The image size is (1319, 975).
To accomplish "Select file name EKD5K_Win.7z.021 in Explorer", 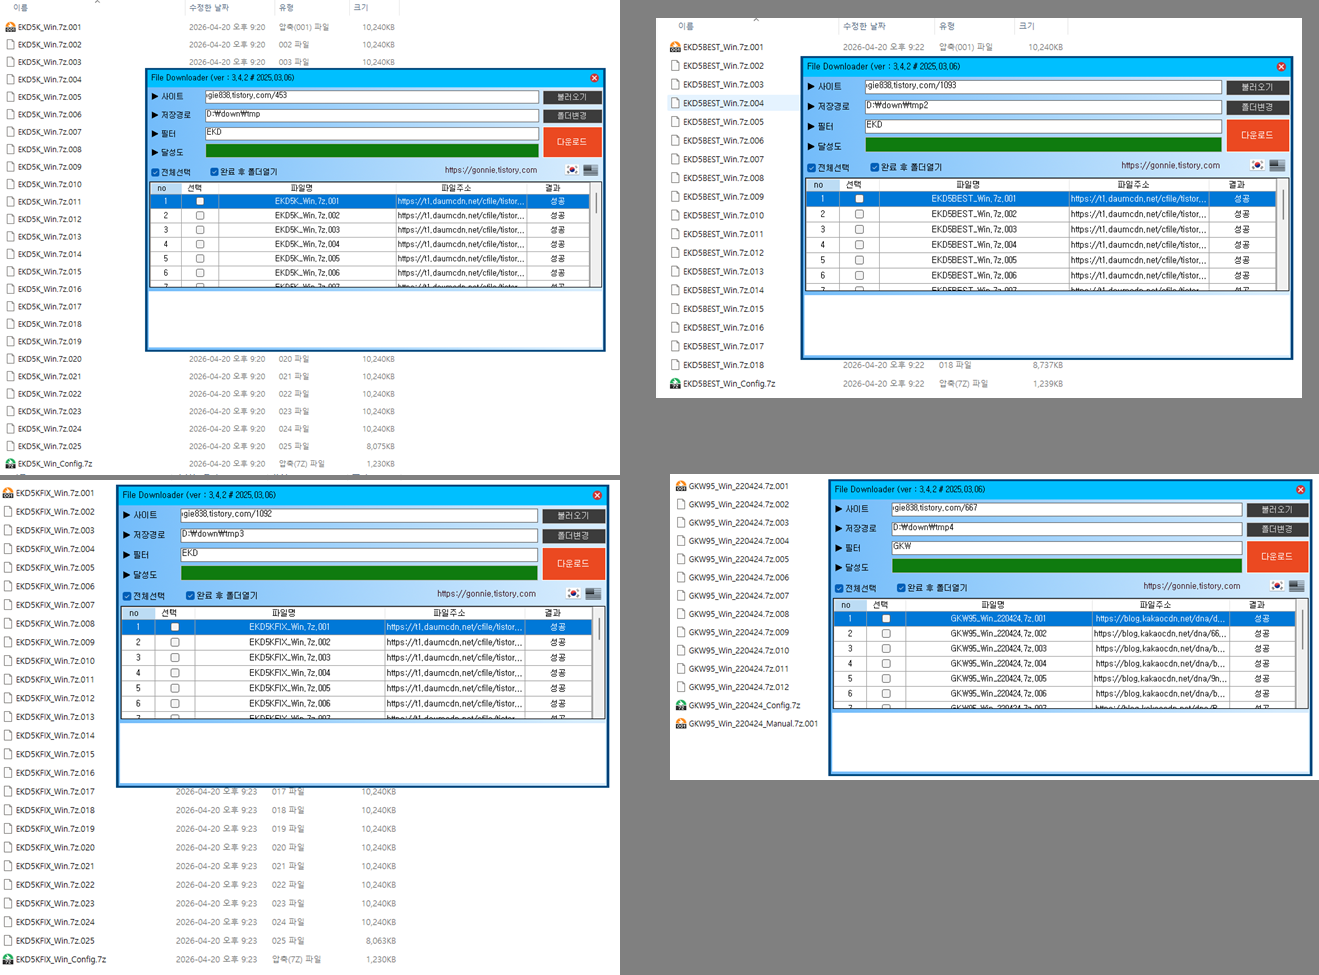I will pos(50,377).
